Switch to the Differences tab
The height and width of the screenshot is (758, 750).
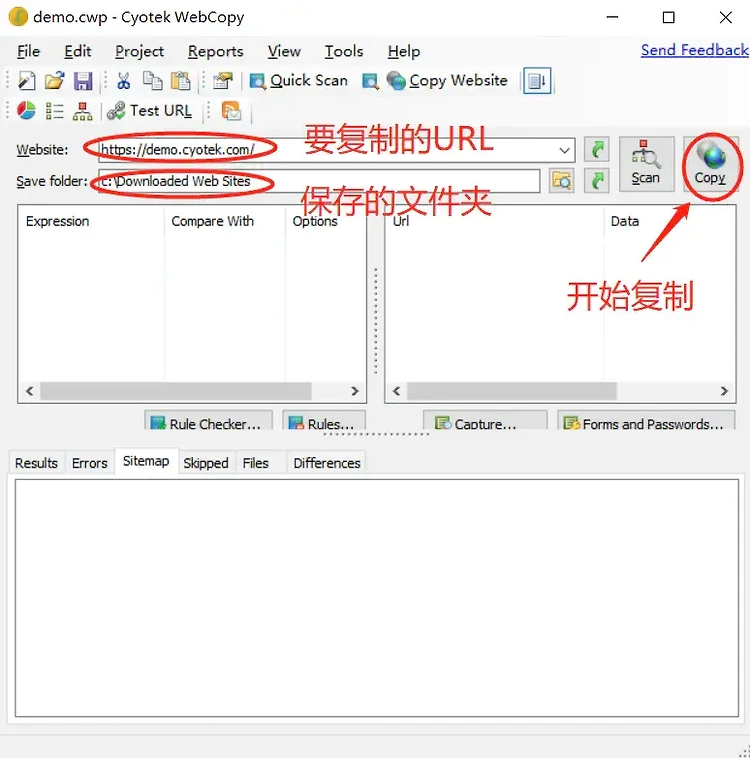click(x=327, y=463)
